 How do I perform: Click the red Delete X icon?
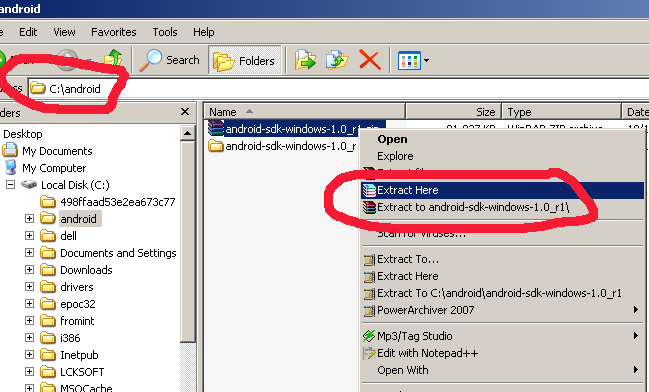(370, 60)
